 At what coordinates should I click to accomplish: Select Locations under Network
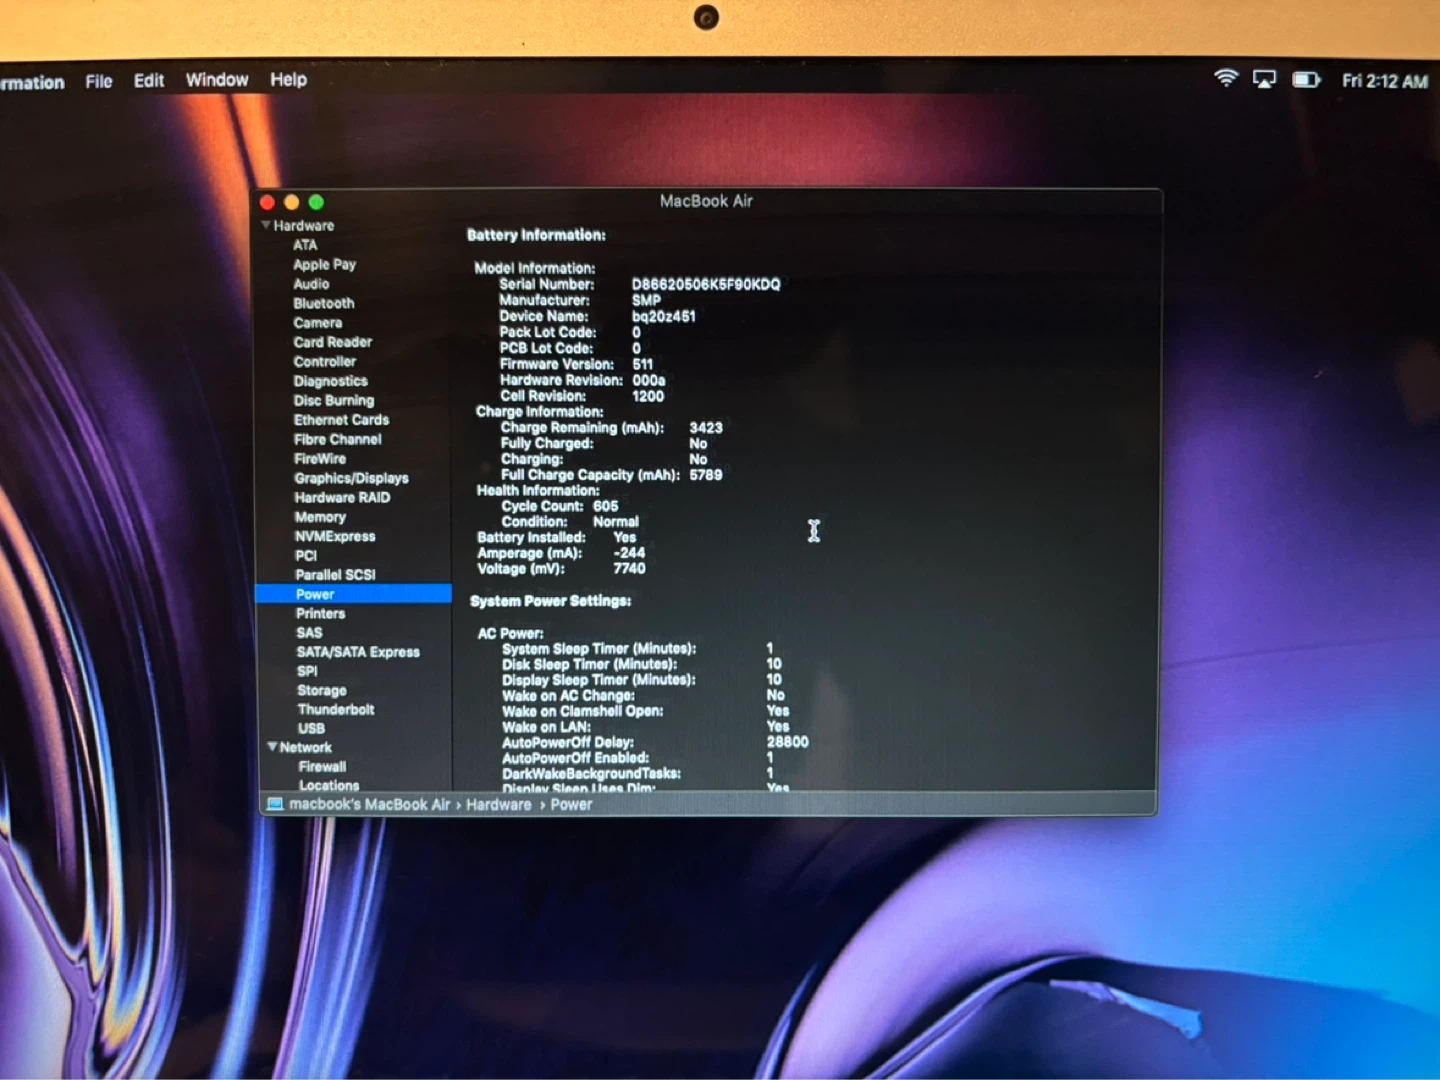click(x=329, y=786)
